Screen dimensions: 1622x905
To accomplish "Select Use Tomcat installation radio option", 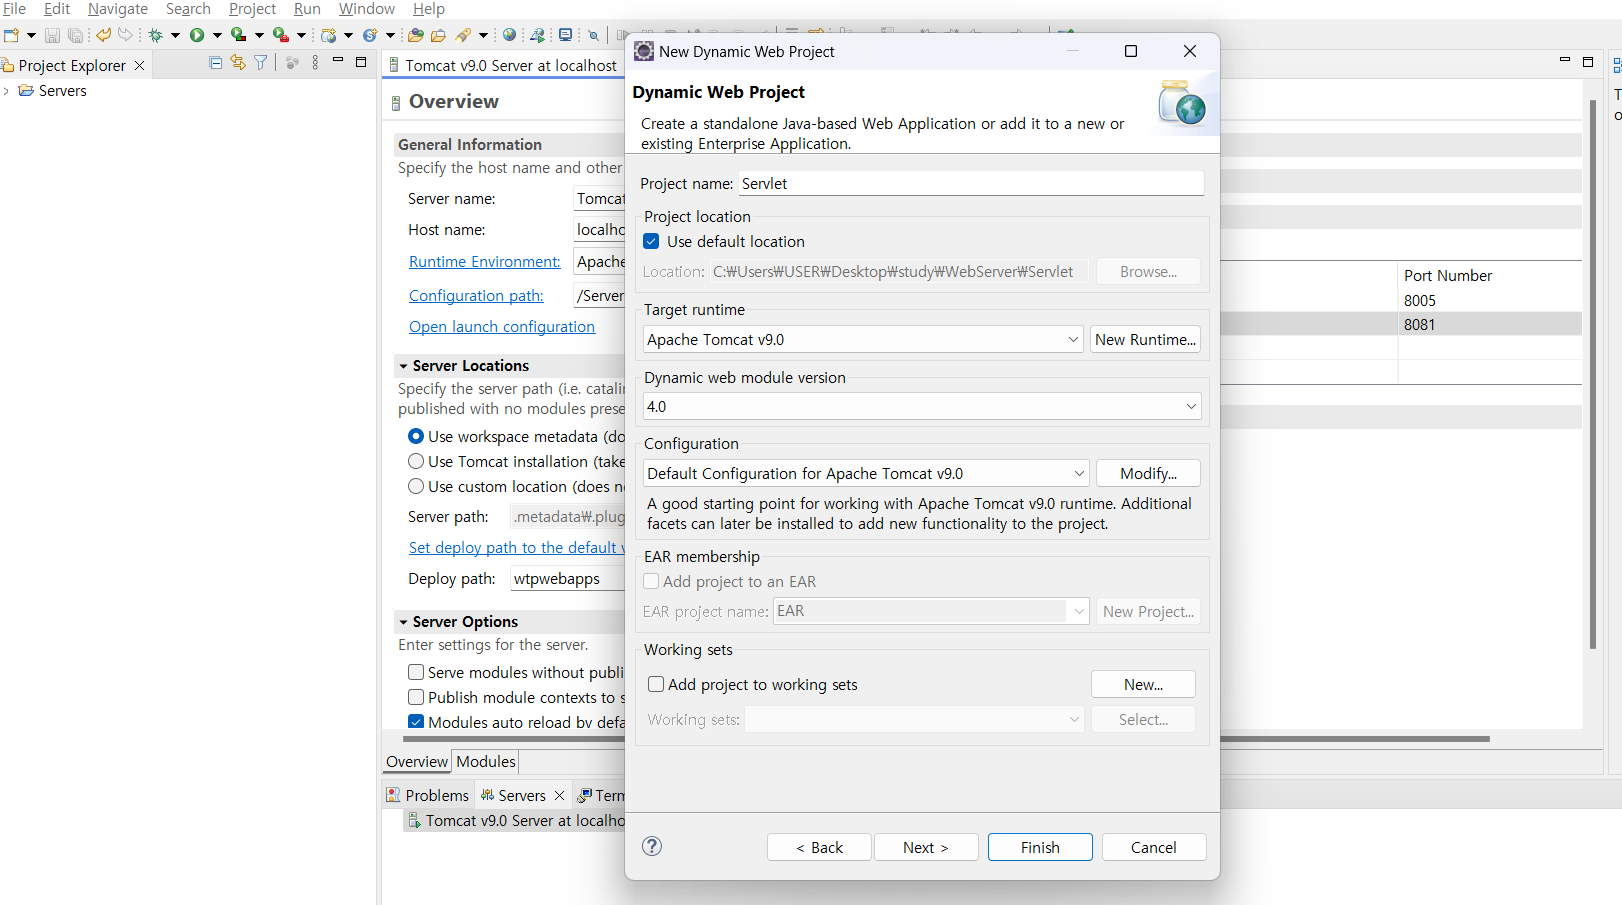I will coord(416,461).
